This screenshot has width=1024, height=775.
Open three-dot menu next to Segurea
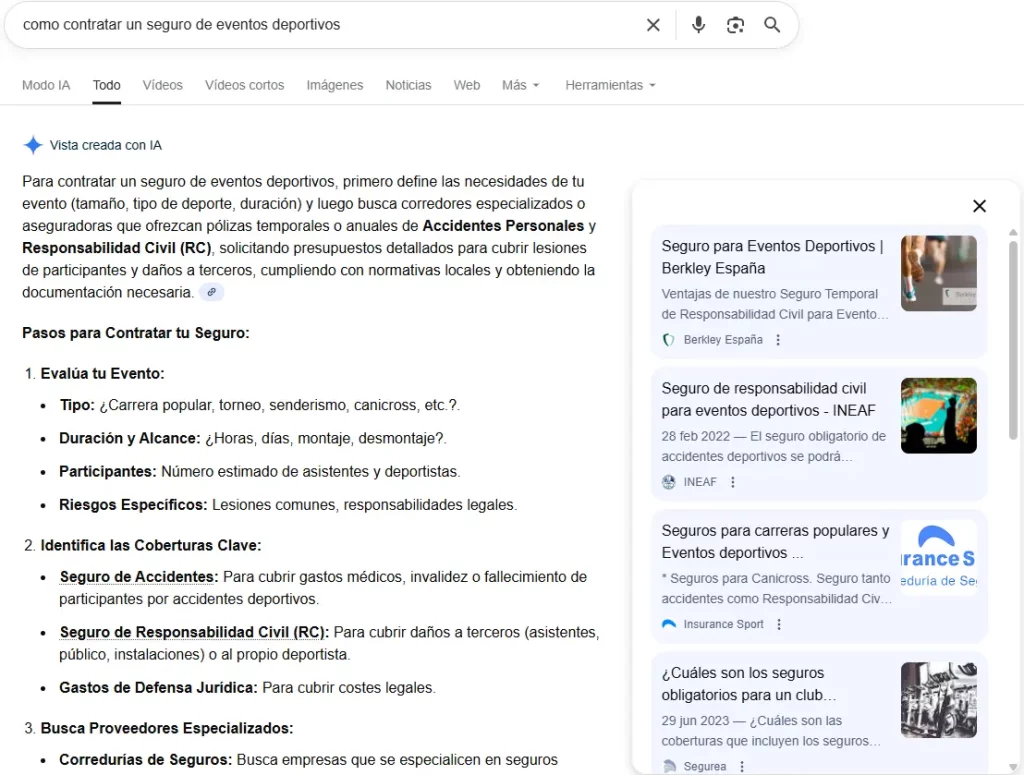[742, 767]
